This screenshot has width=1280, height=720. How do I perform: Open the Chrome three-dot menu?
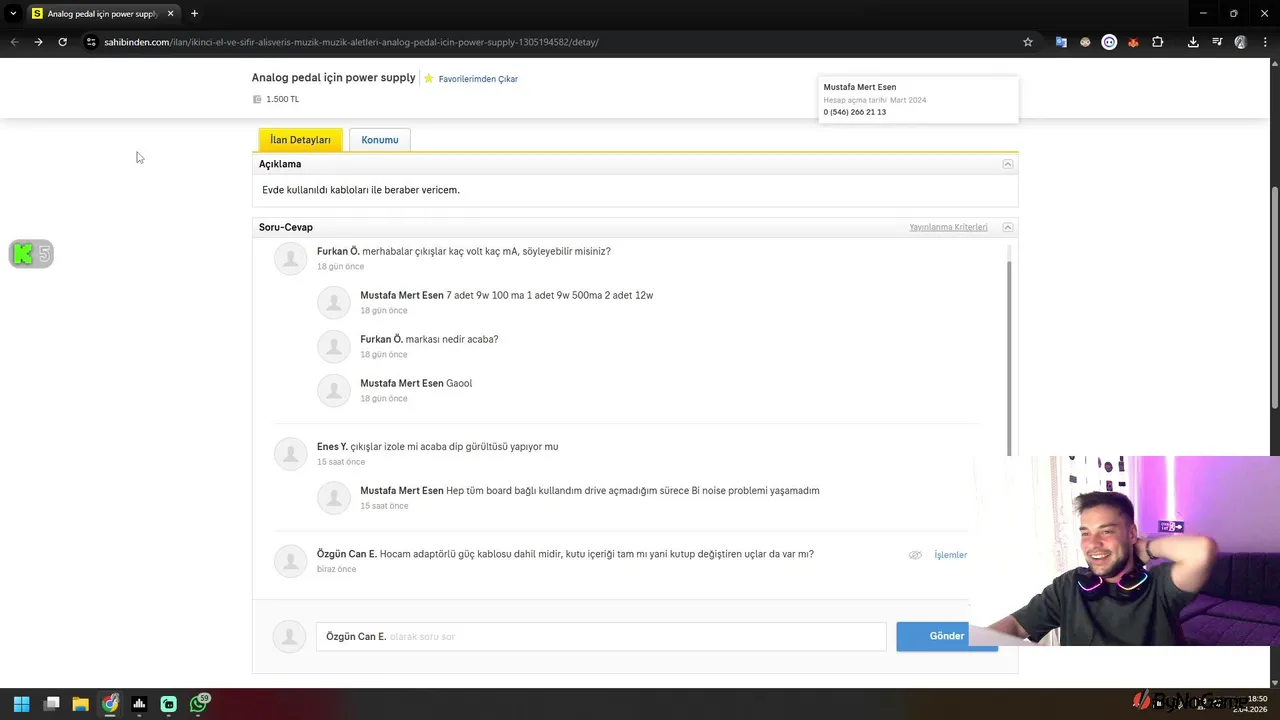tap(1264, 42)
